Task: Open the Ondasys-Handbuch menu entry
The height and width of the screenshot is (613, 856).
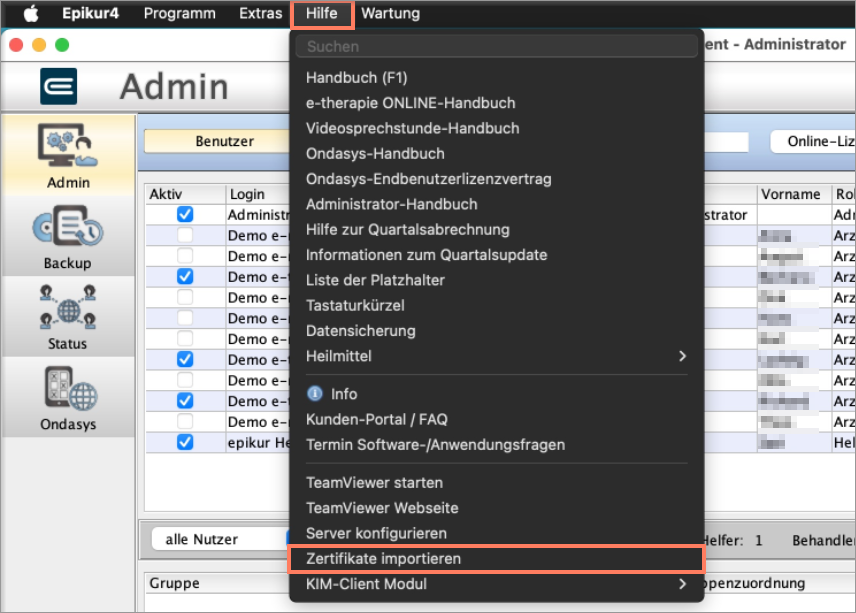Action: pos(497,154)
